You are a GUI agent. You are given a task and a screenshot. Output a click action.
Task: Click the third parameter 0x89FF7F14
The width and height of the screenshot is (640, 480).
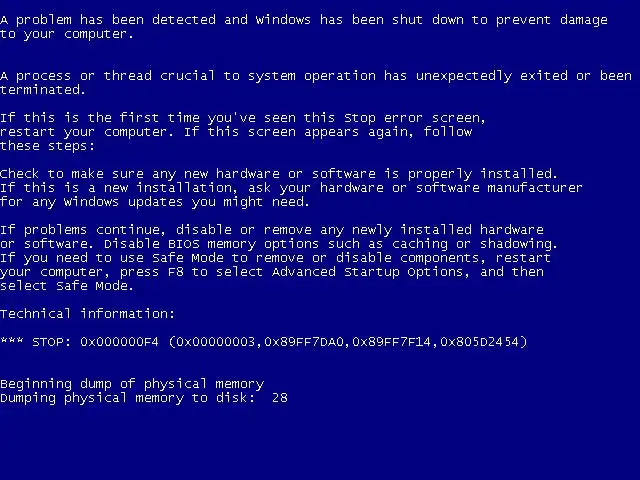[x=391, y=342]
